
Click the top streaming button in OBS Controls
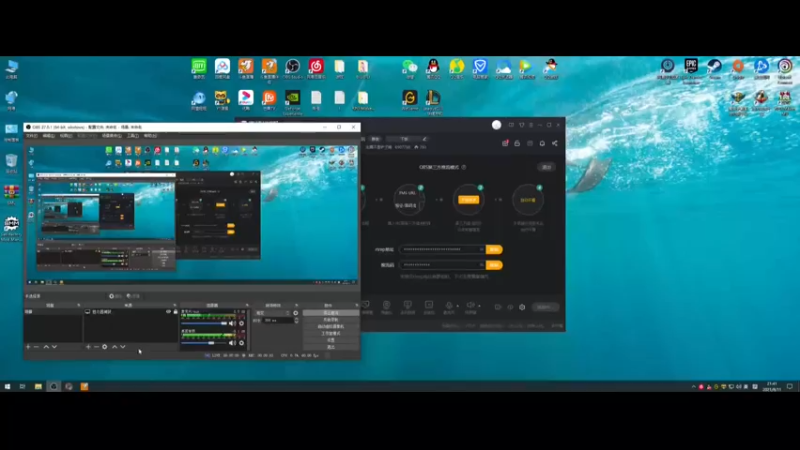click(331, 313)
